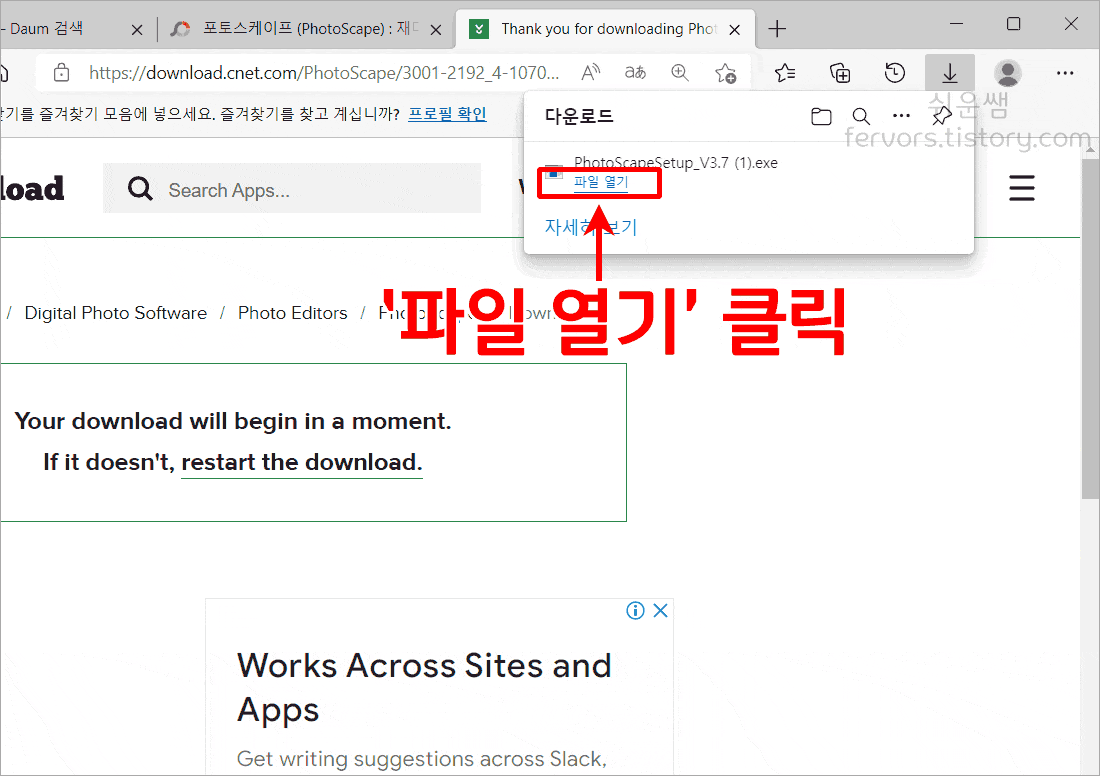
Task: Close the 포토스케이프 tab
Action: (436, 29)
